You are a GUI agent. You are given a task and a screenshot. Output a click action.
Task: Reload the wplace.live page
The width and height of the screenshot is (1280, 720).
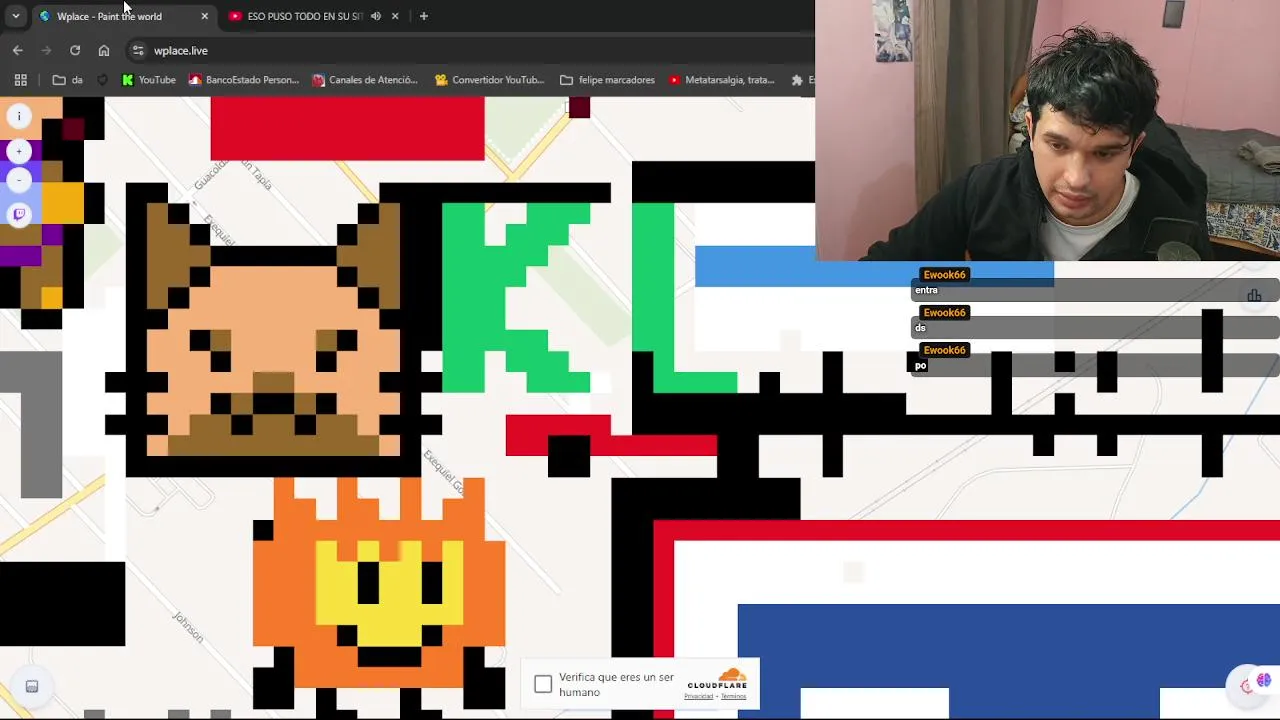pos(75,50)
